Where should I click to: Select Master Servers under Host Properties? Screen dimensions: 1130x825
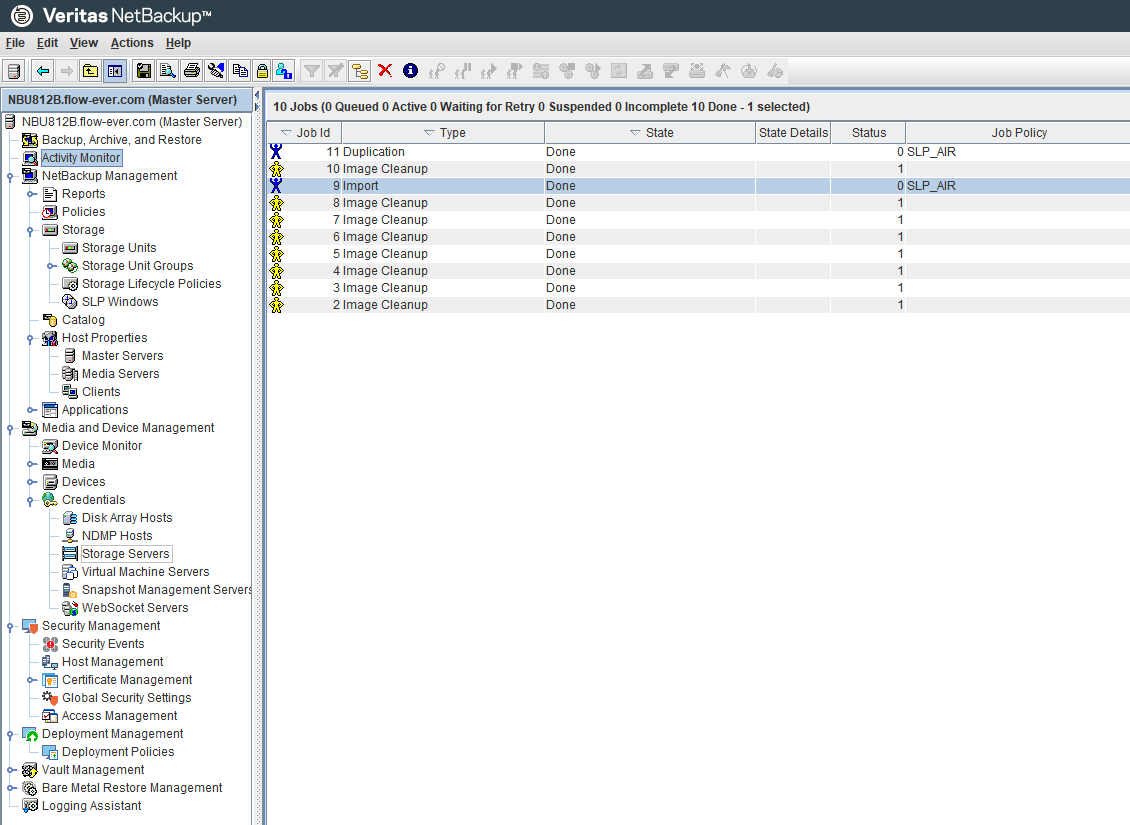123,356
